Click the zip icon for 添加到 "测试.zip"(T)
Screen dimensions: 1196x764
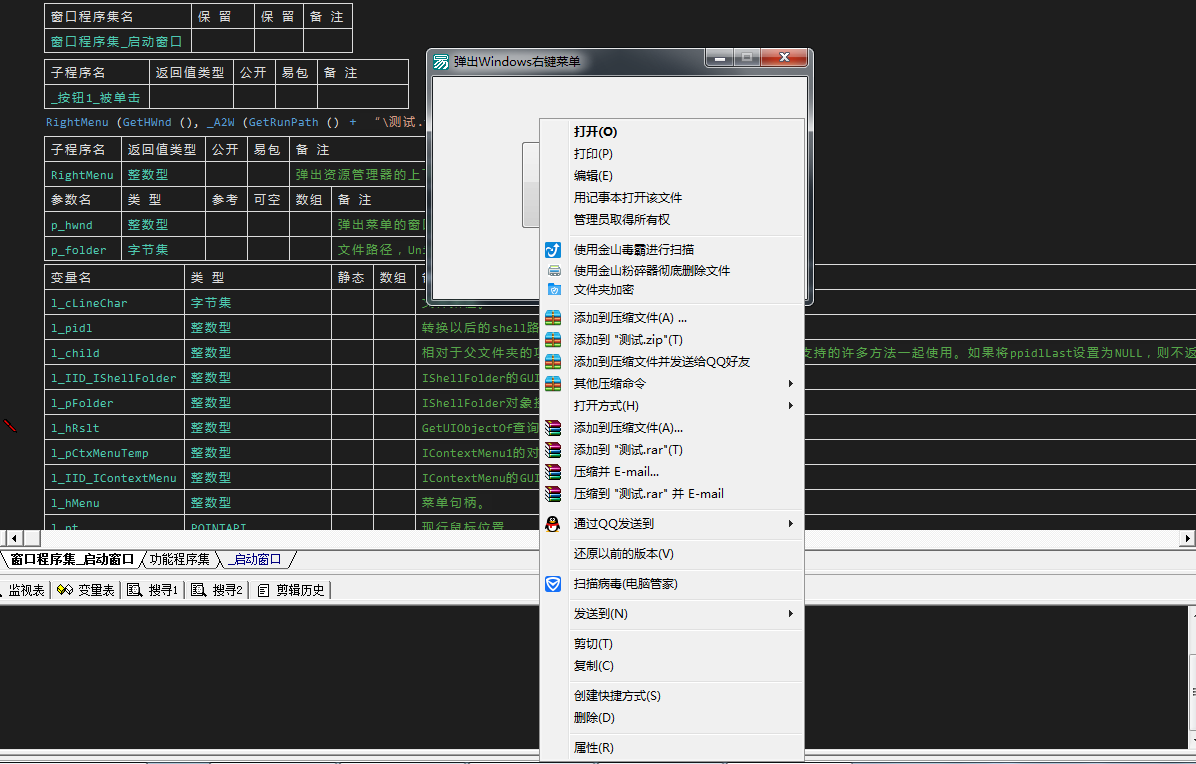(x=553, y=340)
